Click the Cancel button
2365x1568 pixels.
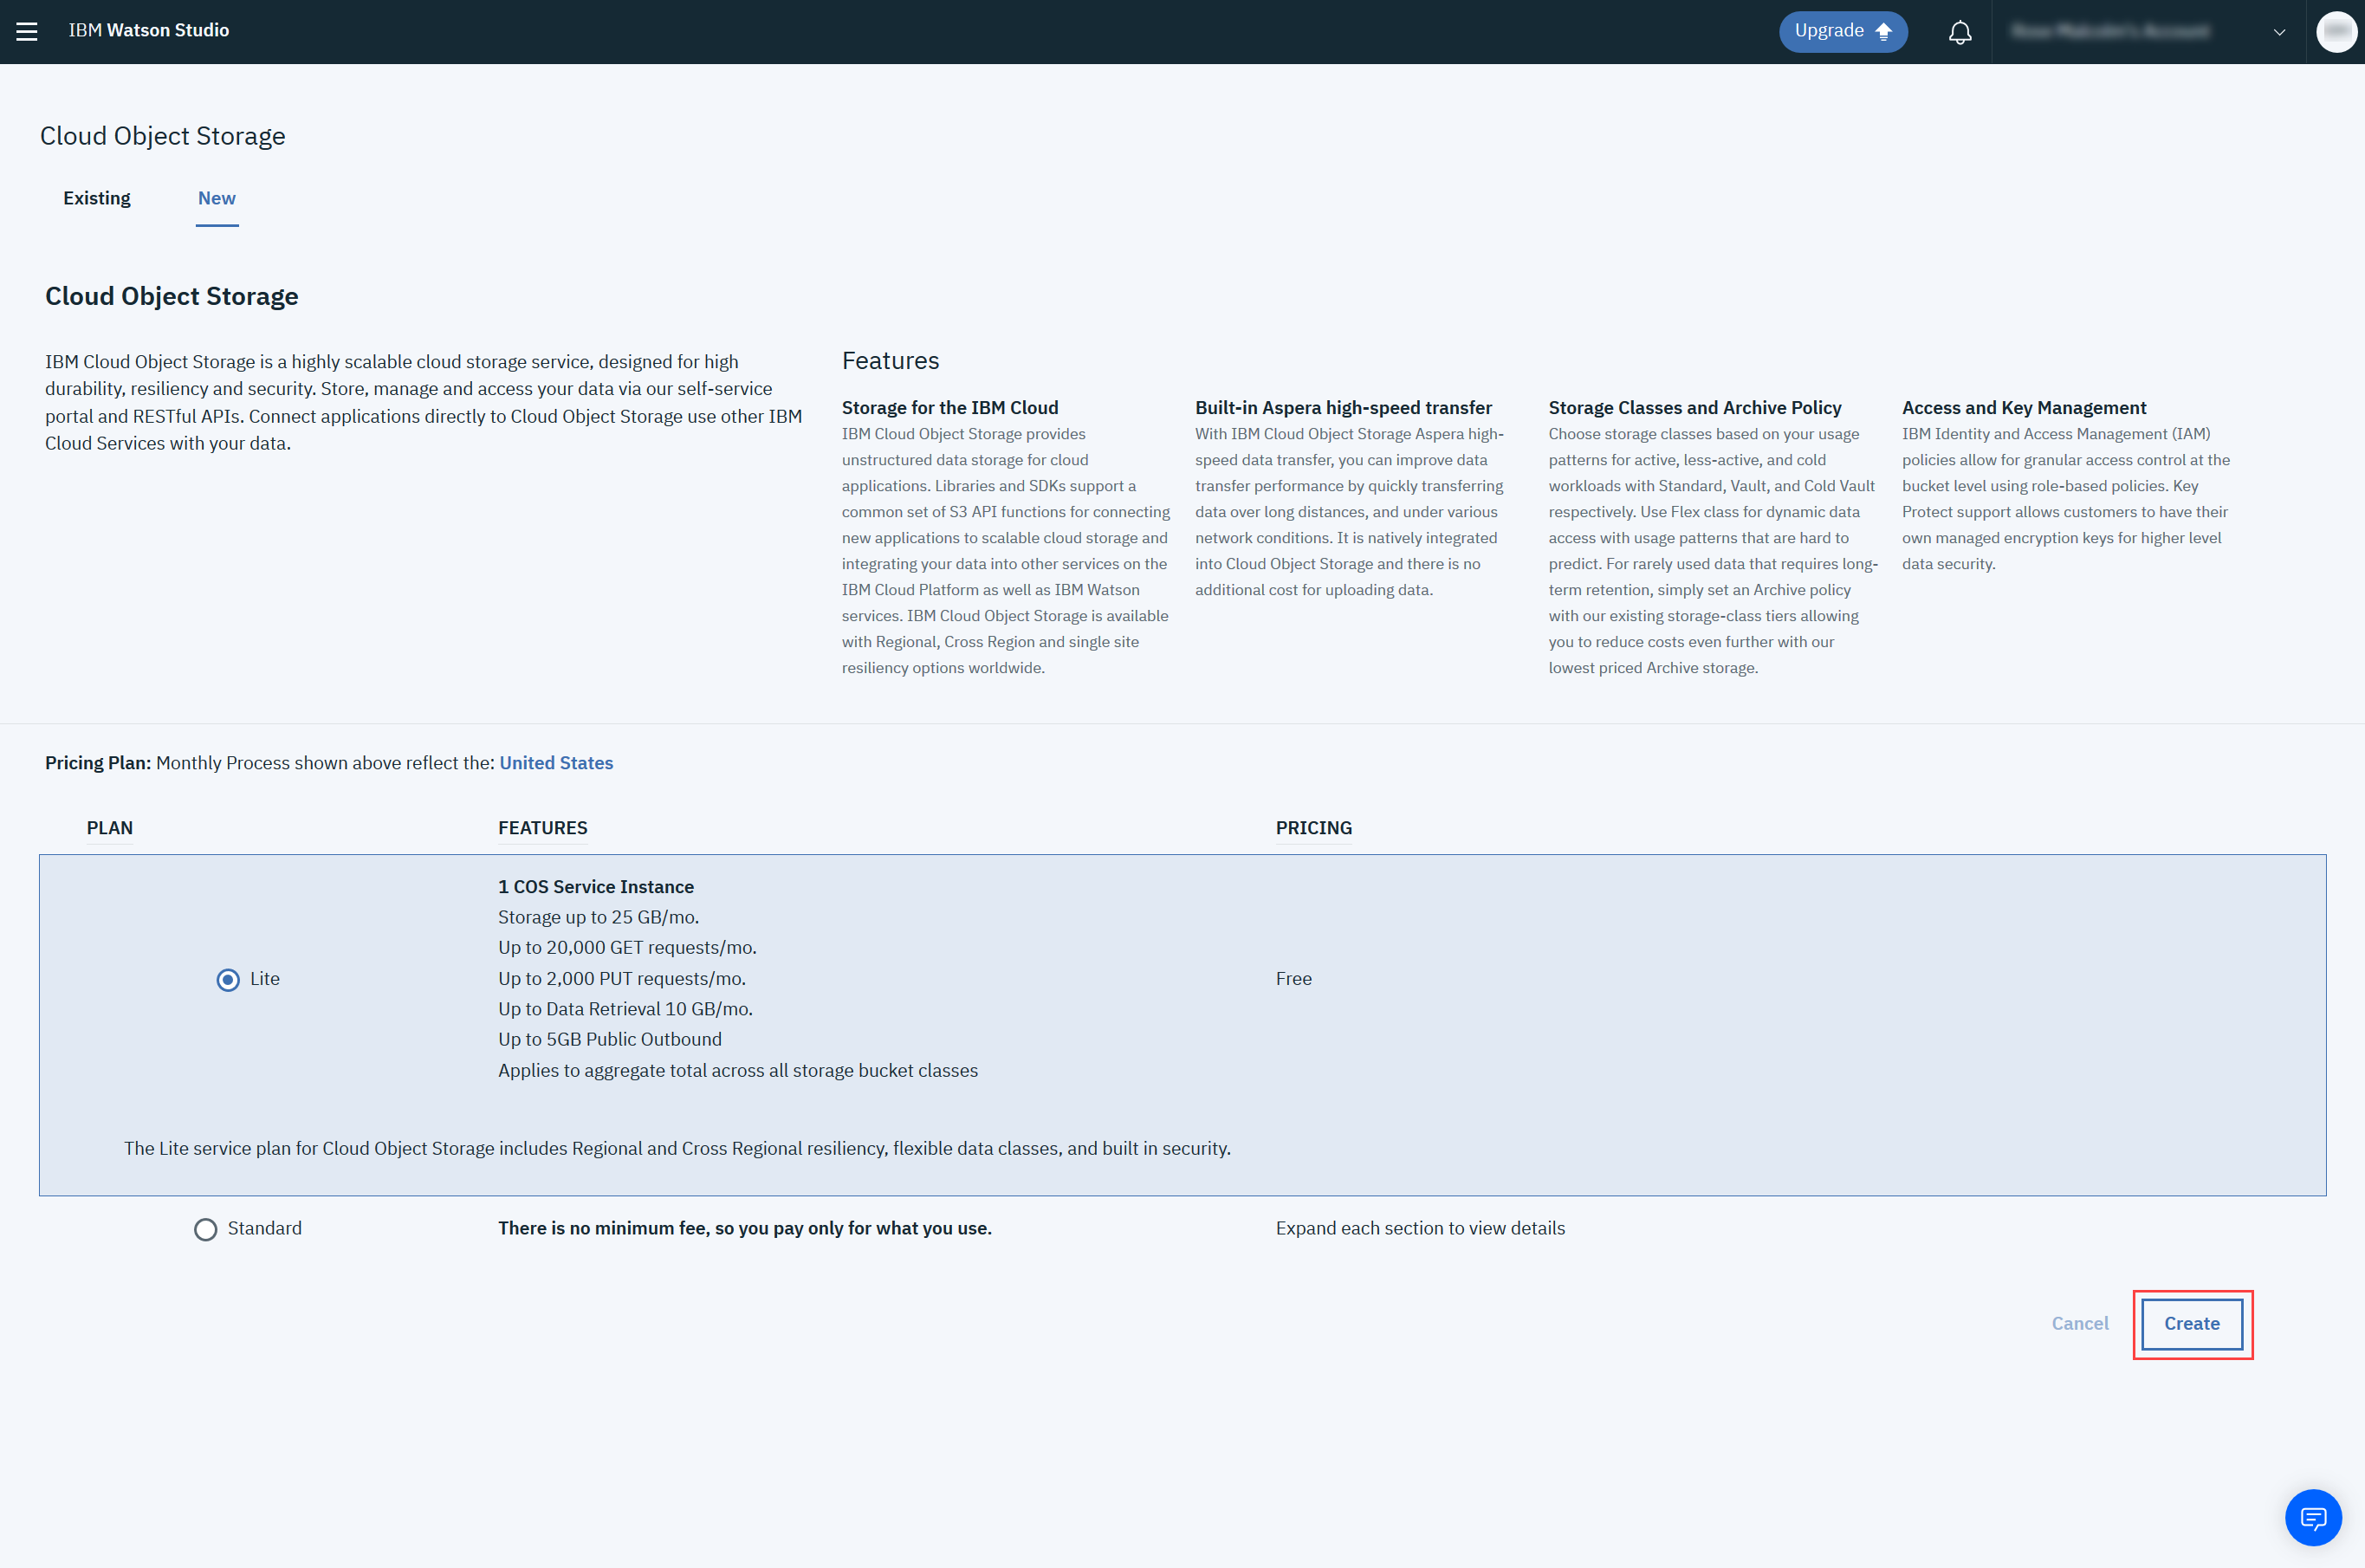click(2079, 1323)
